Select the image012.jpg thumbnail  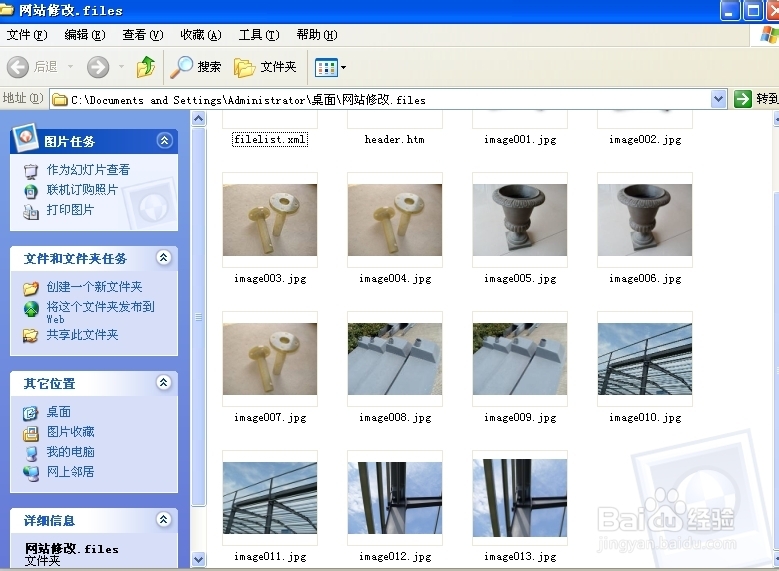(x=395, y=498)
